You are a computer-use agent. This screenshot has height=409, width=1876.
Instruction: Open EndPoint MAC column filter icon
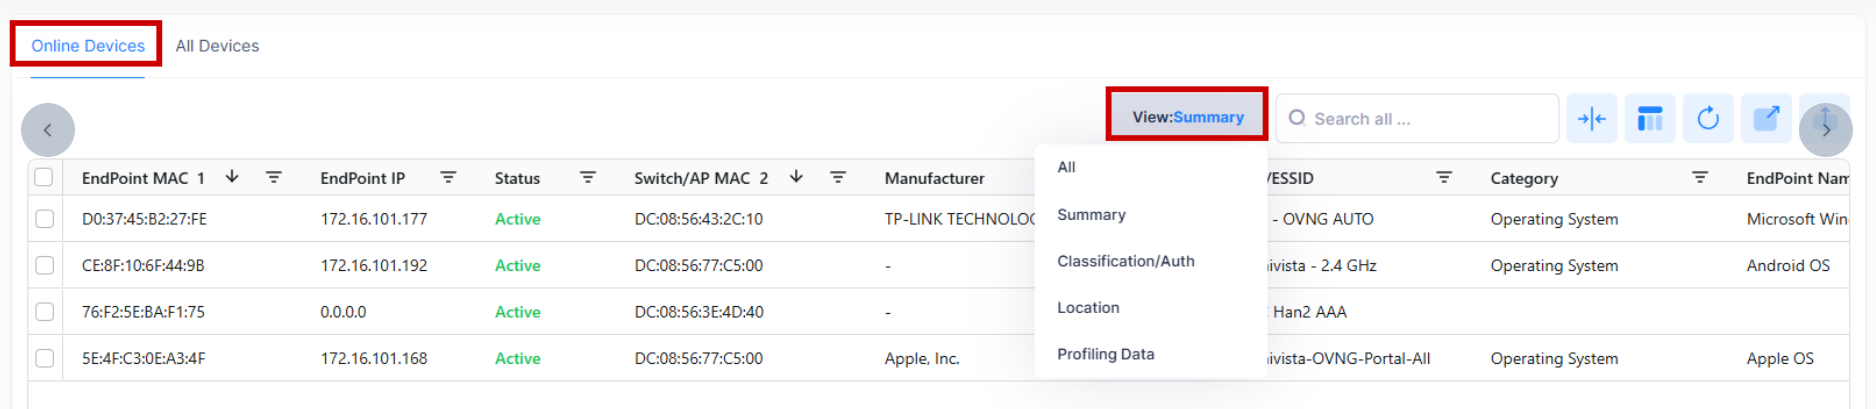pos(273,177)
